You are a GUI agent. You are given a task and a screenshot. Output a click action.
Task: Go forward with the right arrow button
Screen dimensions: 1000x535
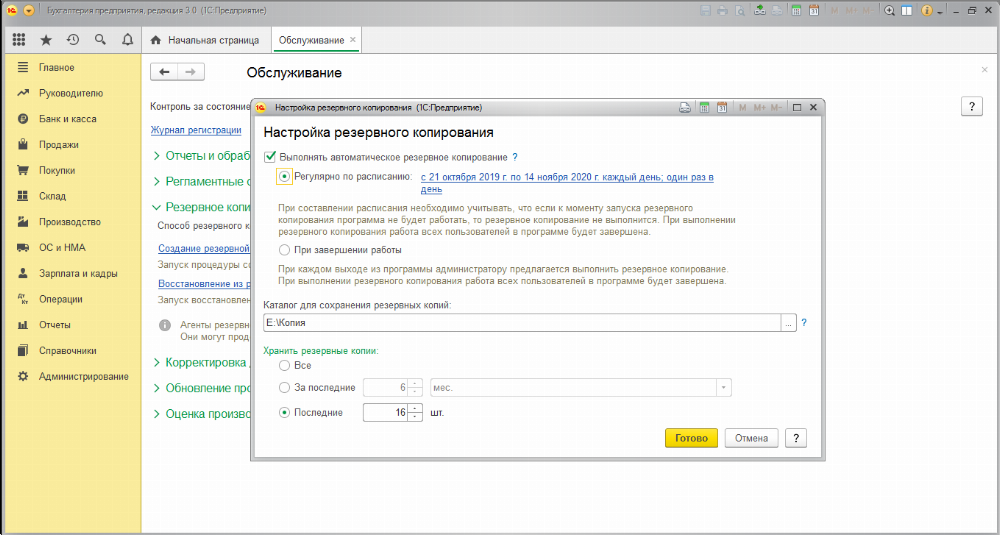(191, 72)
